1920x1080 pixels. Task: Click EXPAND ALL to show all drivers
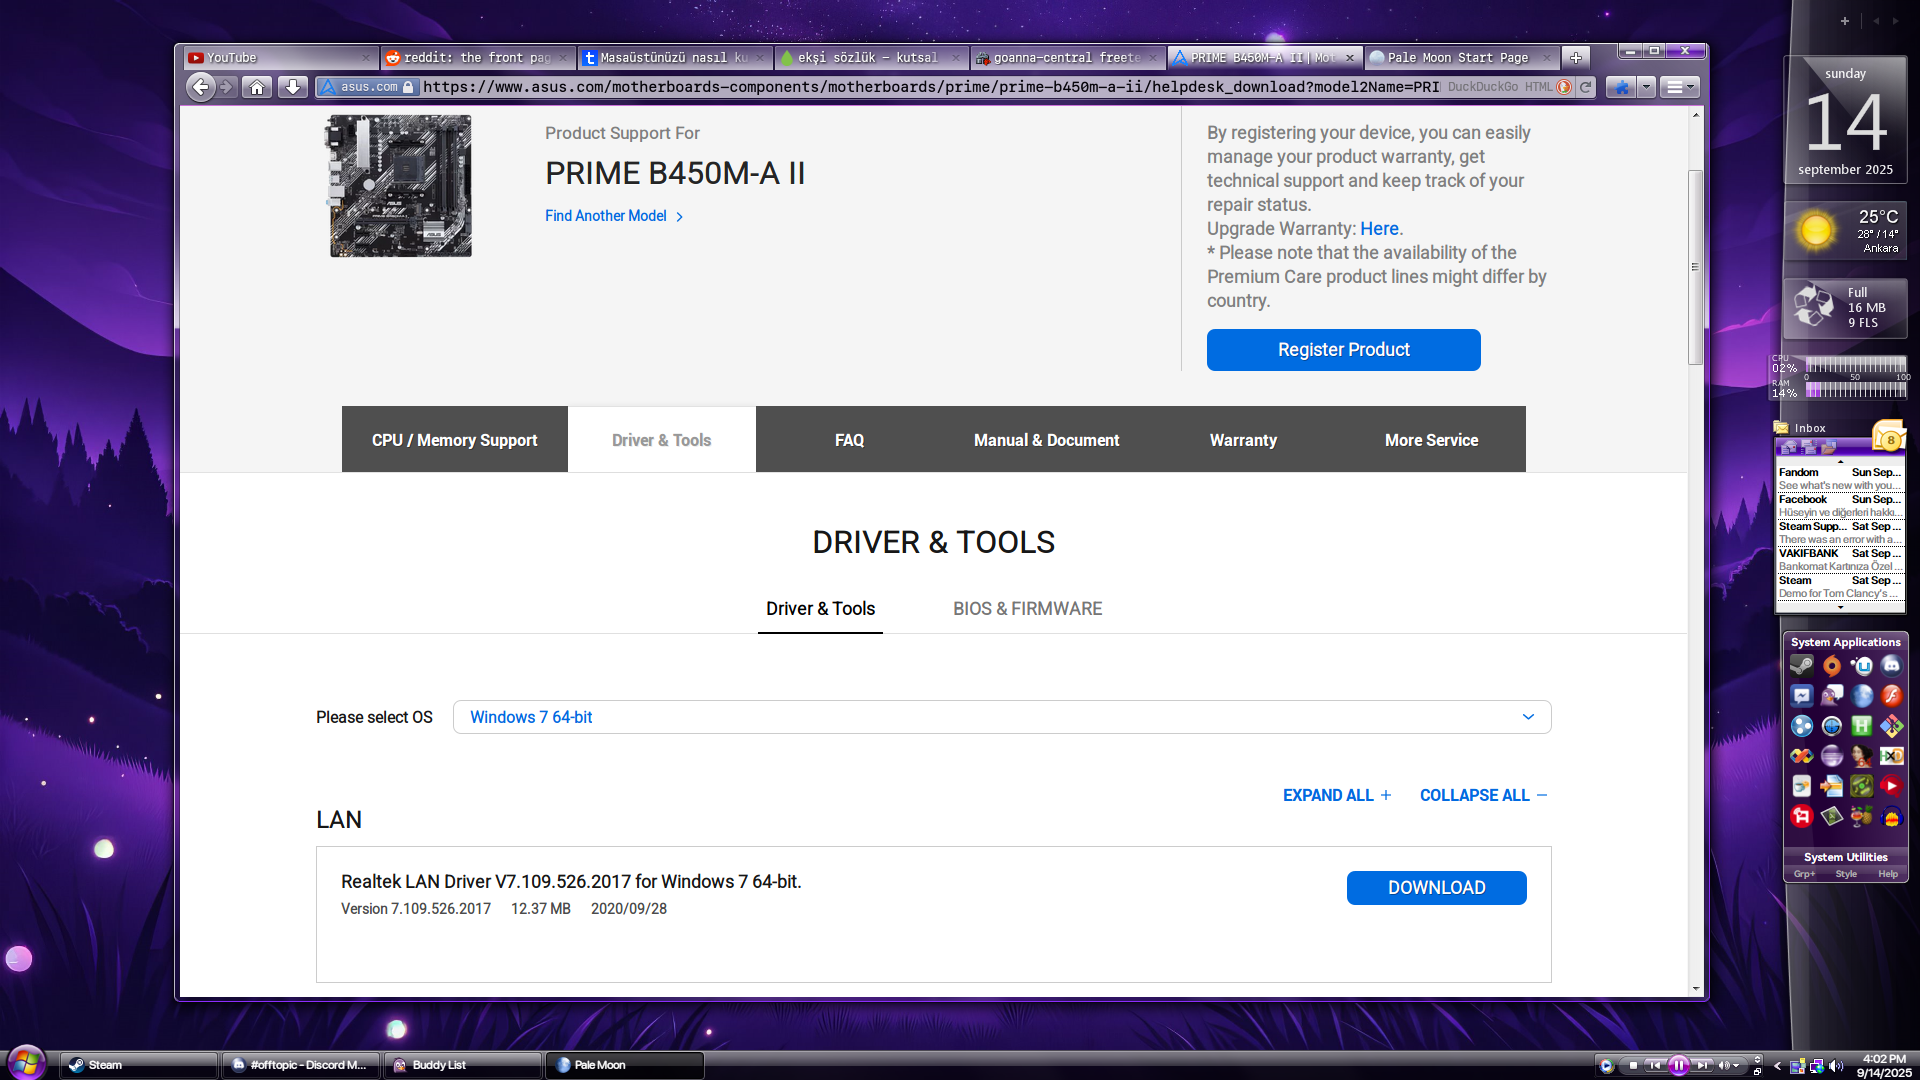[1337, 795]
